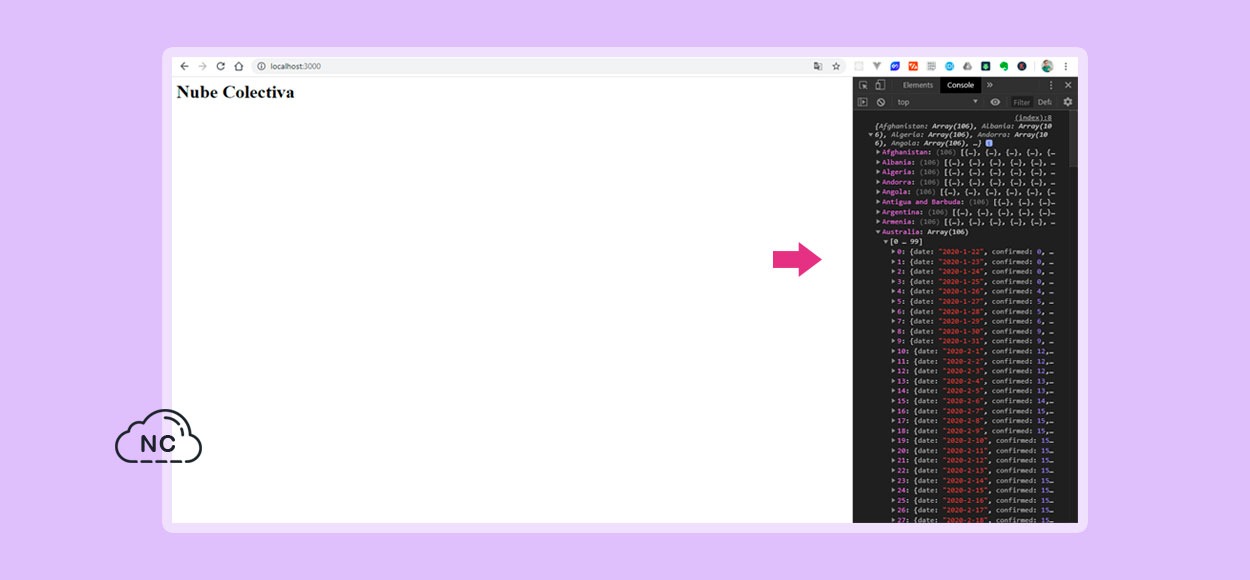1250x580 pixels.
Task: Expand the Antigua and Barbuda array
Action: point(879,202)
